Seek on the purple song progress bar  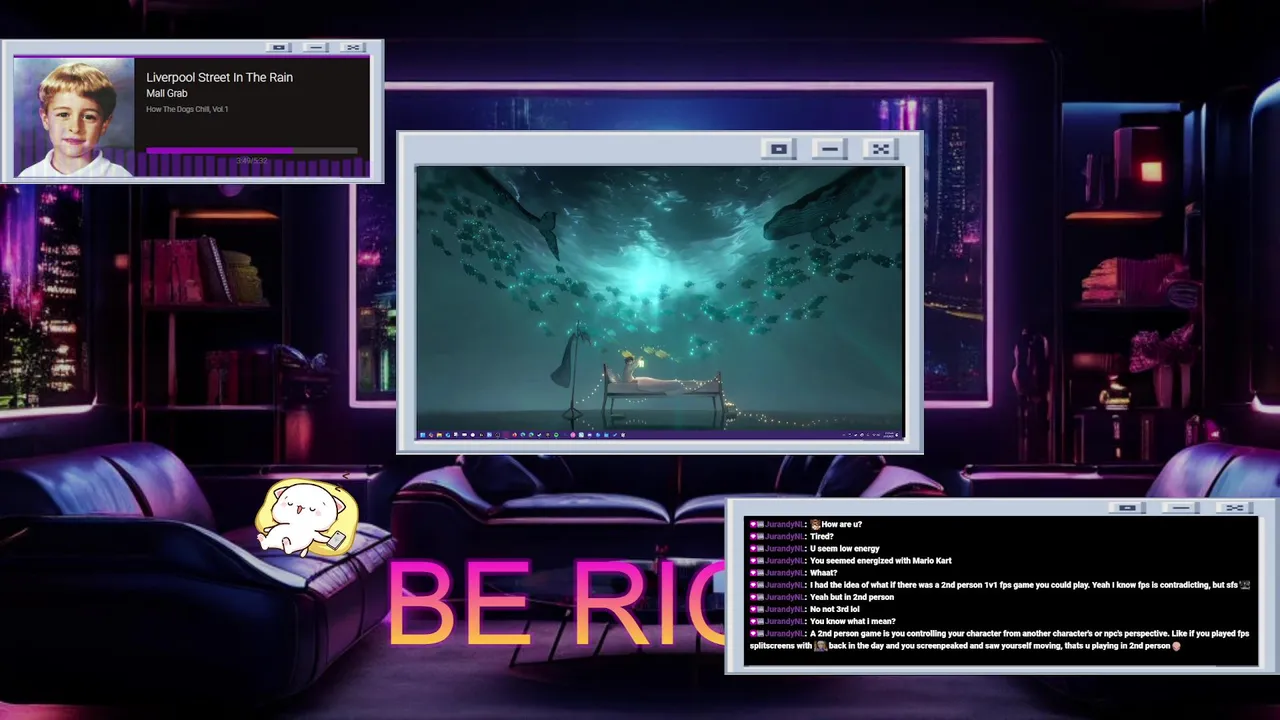[x=252, y=151]
